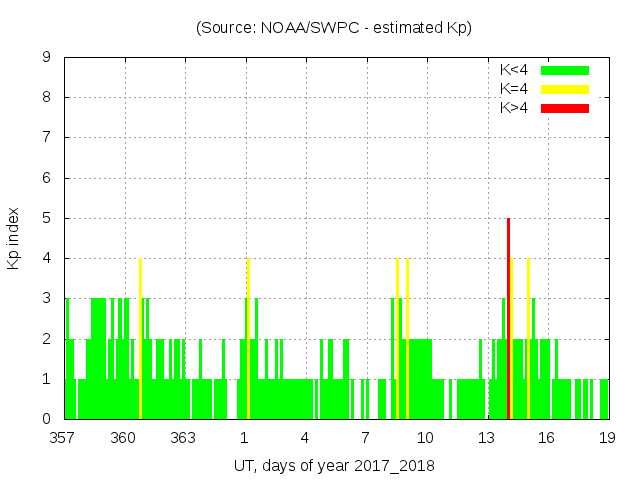Click the 'Kp index' y-axis label
This screenshot has height=480, width=640.
pyautogui.click(x=14, y=239)
